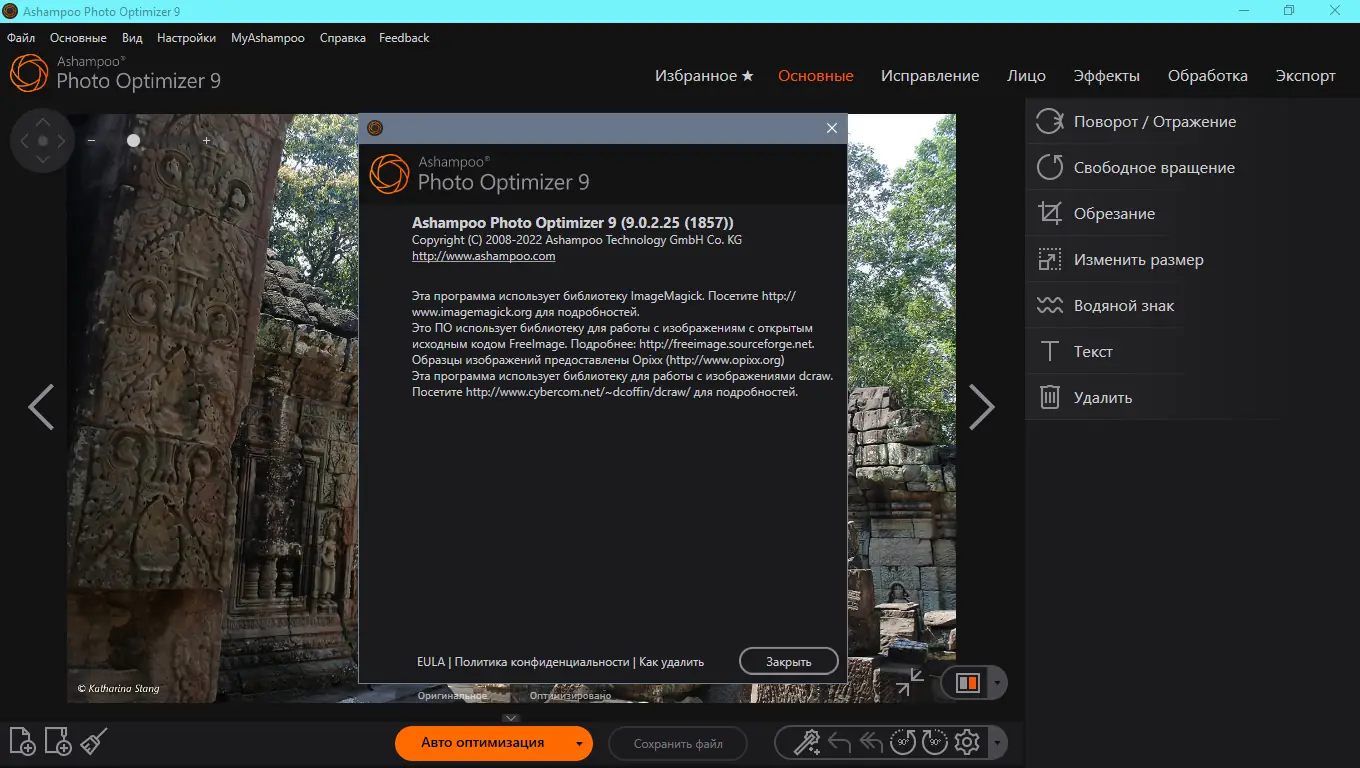Switch to the Обработка tab
Image resolution: width=1360 pixels, height=768 pixels.
pyautogui.click(x=1208, y=76)
